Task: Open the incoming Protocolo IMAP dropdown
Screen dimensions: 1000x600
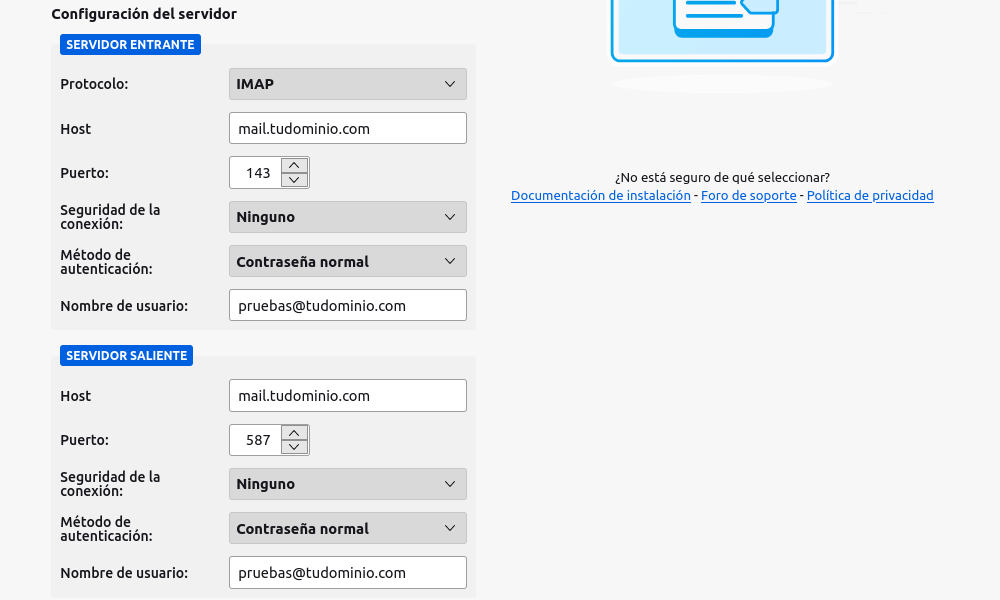Action: [x=347, y=84]
